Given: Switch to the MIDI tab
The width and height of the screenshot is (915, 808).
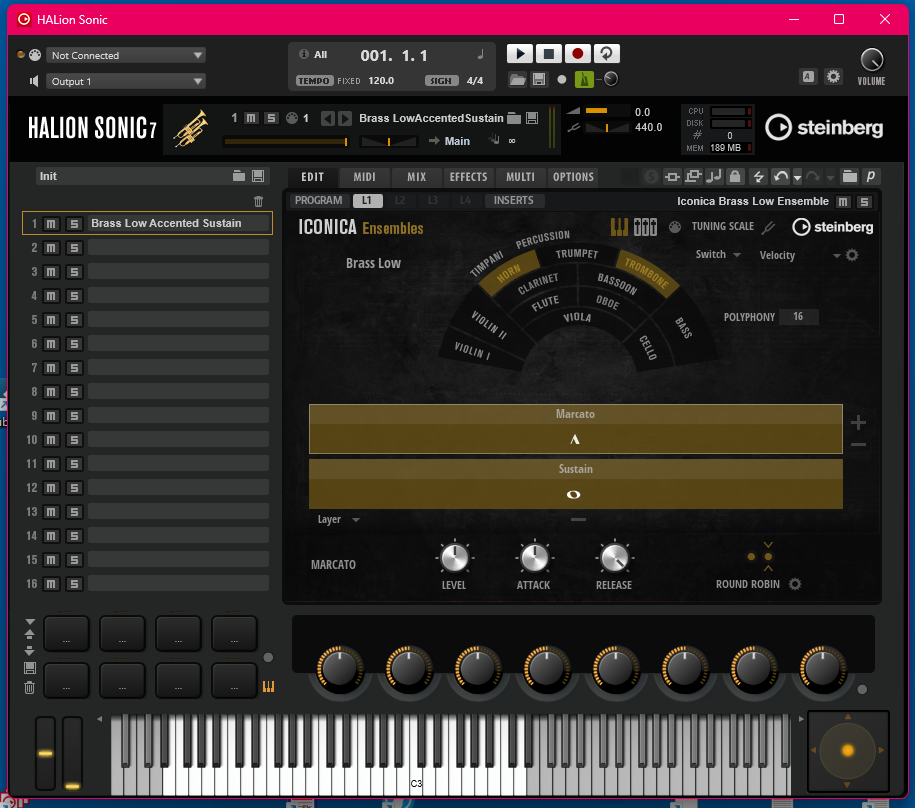Looking at the screenshot, I should [364, 177].
